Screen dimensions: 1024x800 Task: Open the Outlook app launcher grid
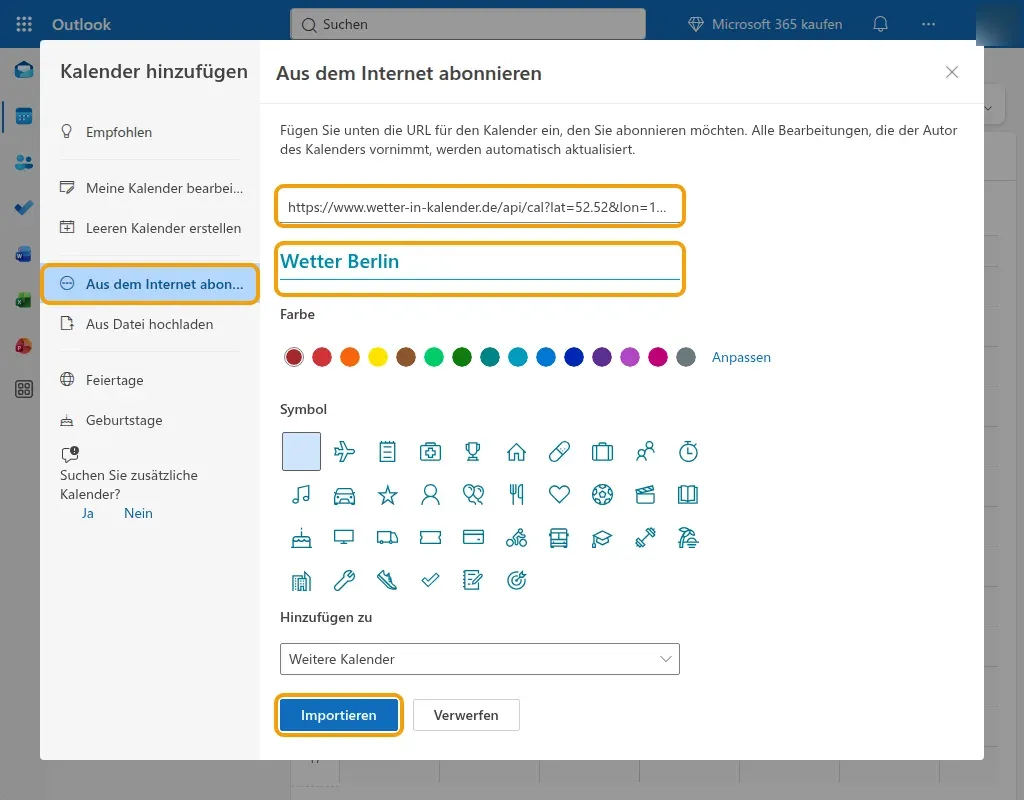pos(24,24)
